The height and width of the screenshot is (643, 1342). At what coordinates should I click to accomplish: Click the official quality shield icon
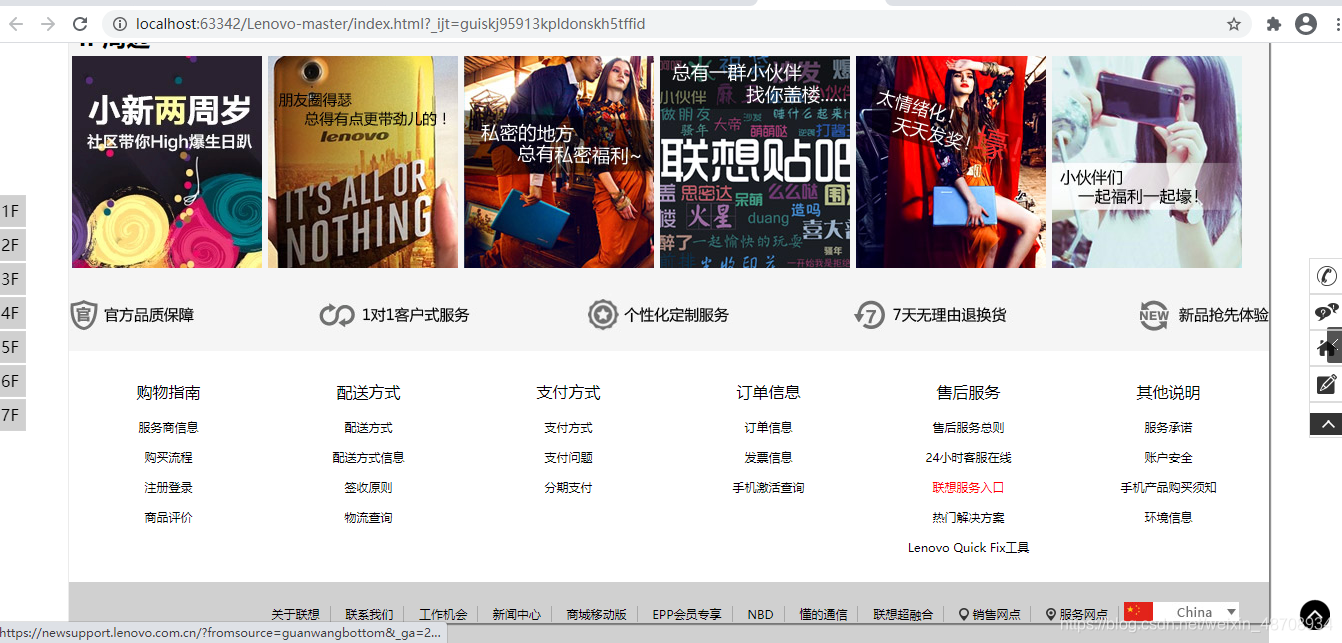coord(84,315)
